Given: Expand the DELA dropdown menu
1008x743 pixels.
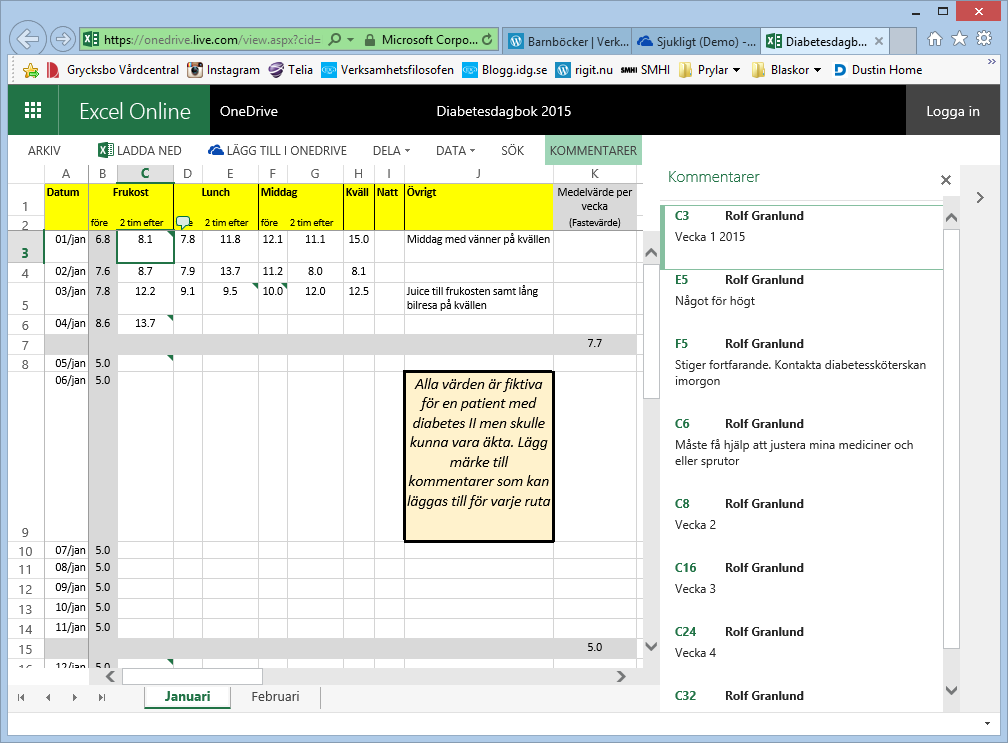Looking at the screenshot, I should [x=391, y=151].
